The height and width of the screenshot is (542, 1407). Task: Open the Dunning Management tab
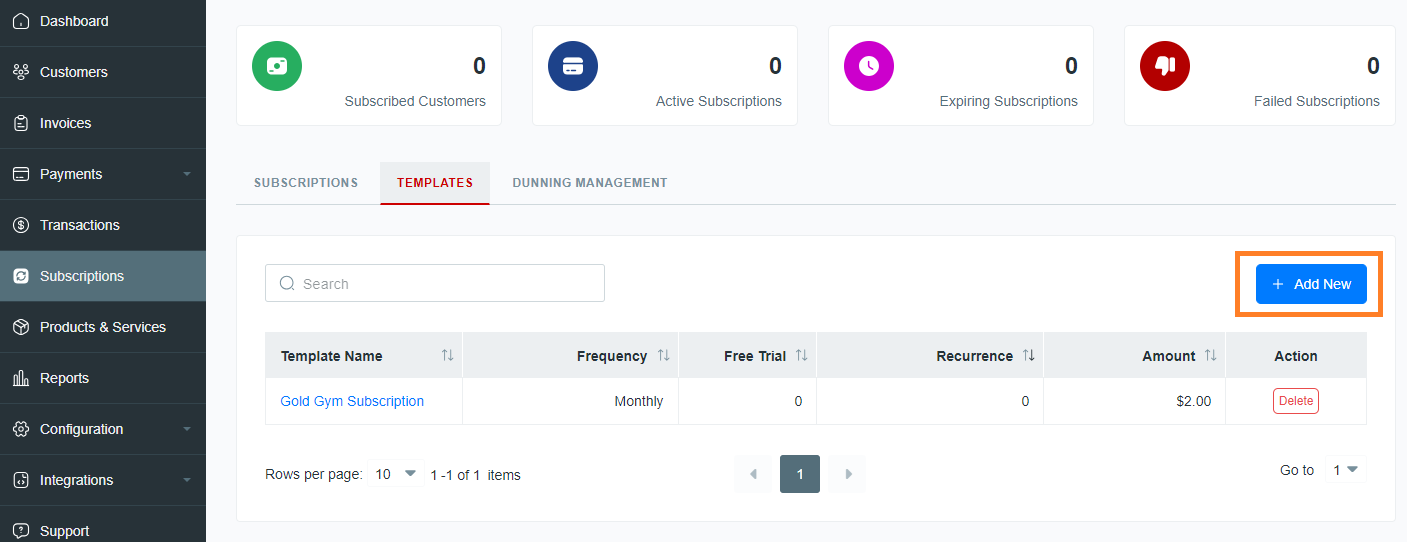(x=590, y=183)
